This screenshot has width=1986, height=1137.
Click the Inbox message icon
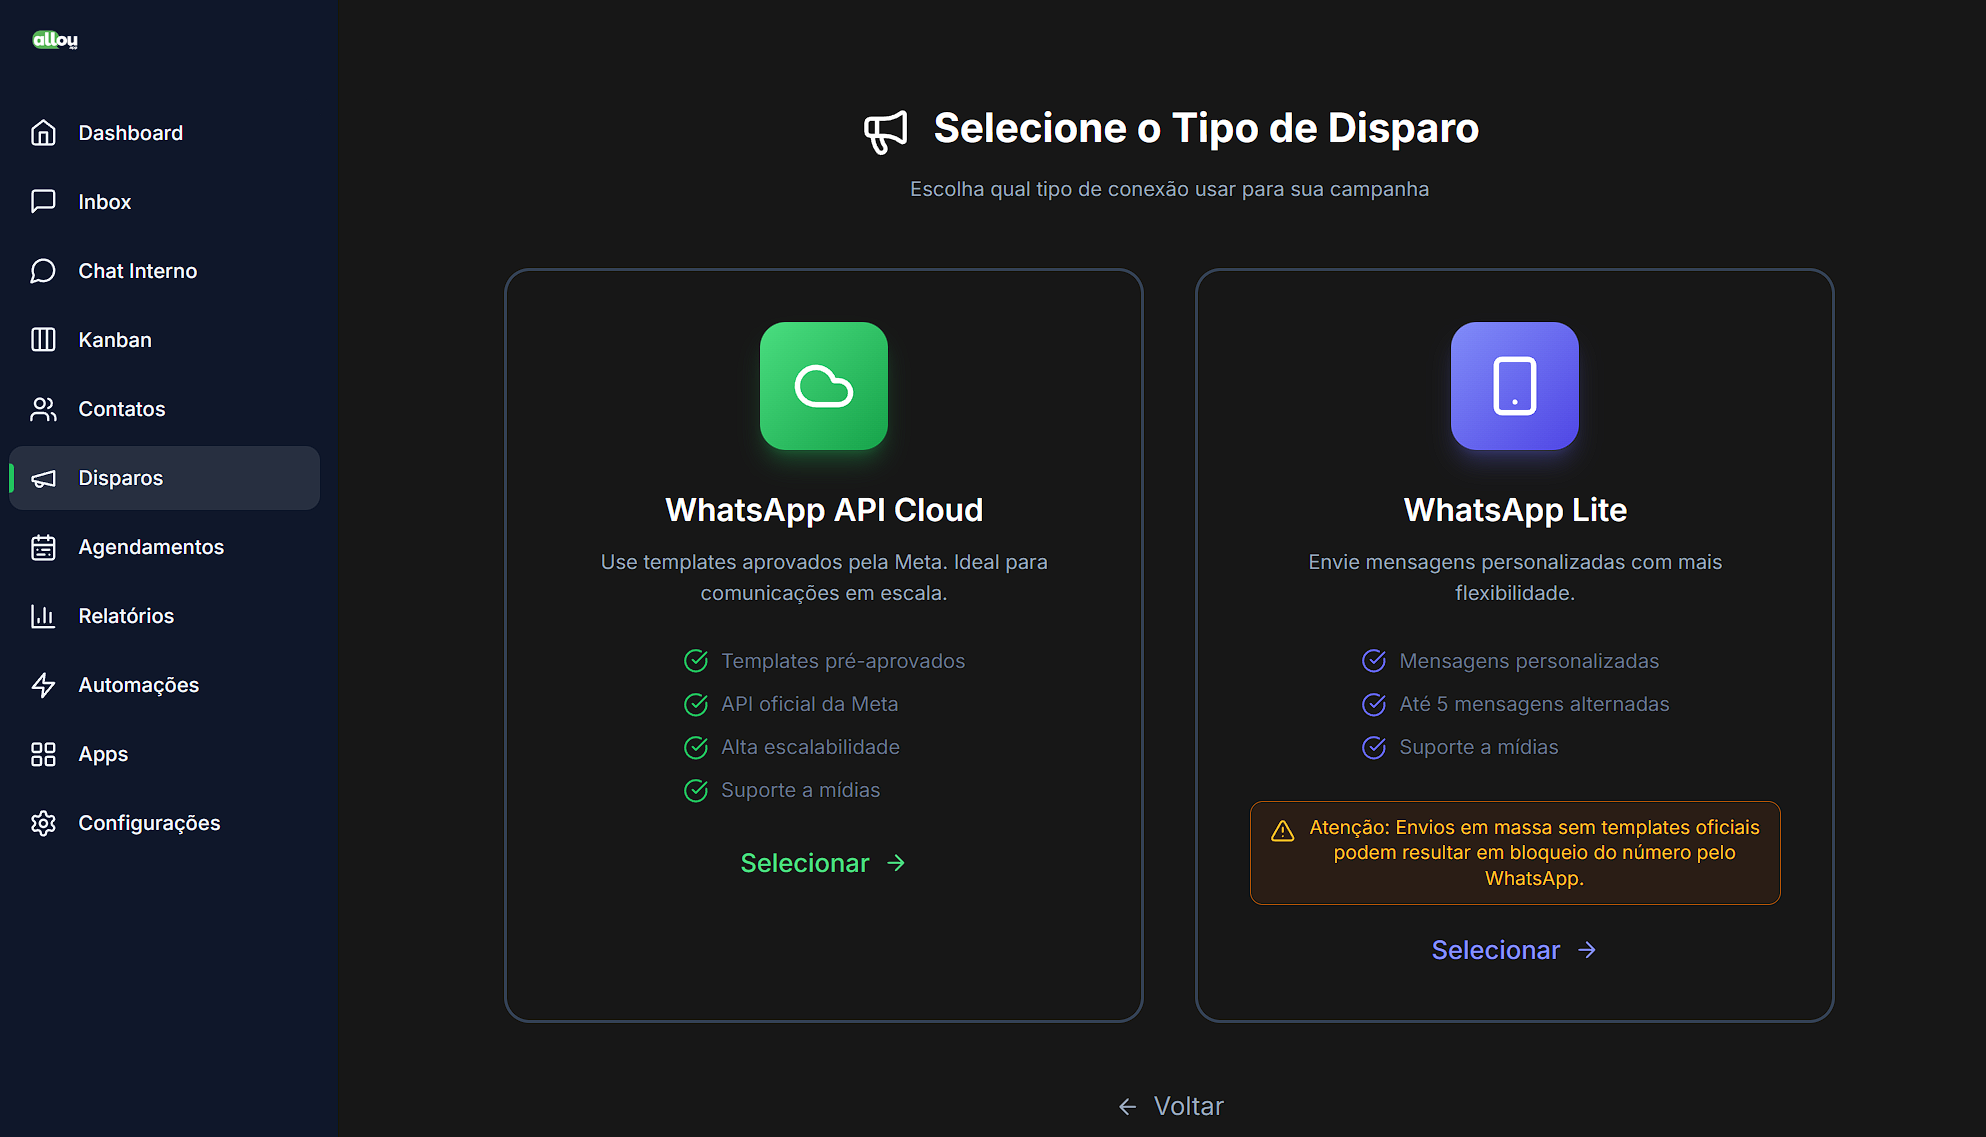(x=43, y=202)
